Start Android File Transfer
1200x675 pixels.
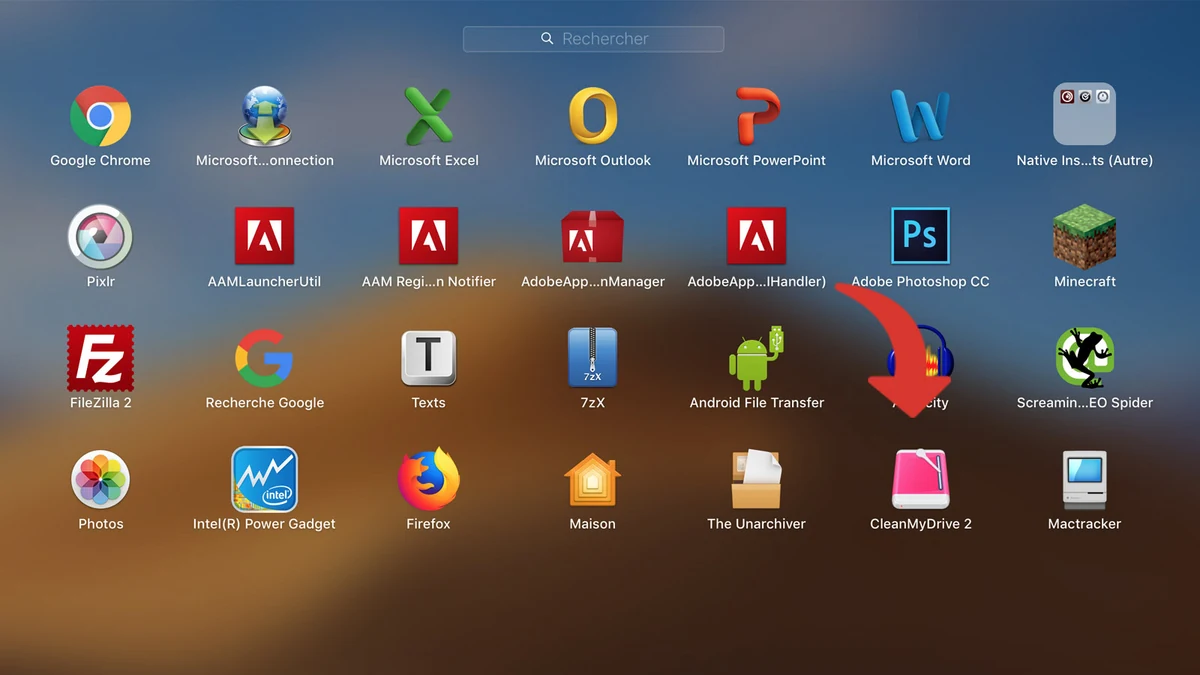tap(756, 357)
